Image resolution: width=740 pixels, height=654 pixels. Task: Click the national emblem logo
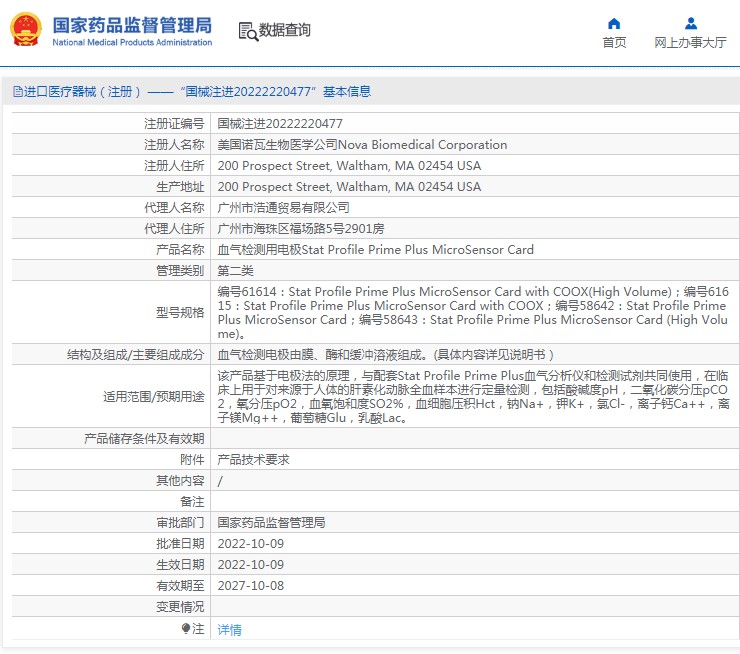coord(26,29)
